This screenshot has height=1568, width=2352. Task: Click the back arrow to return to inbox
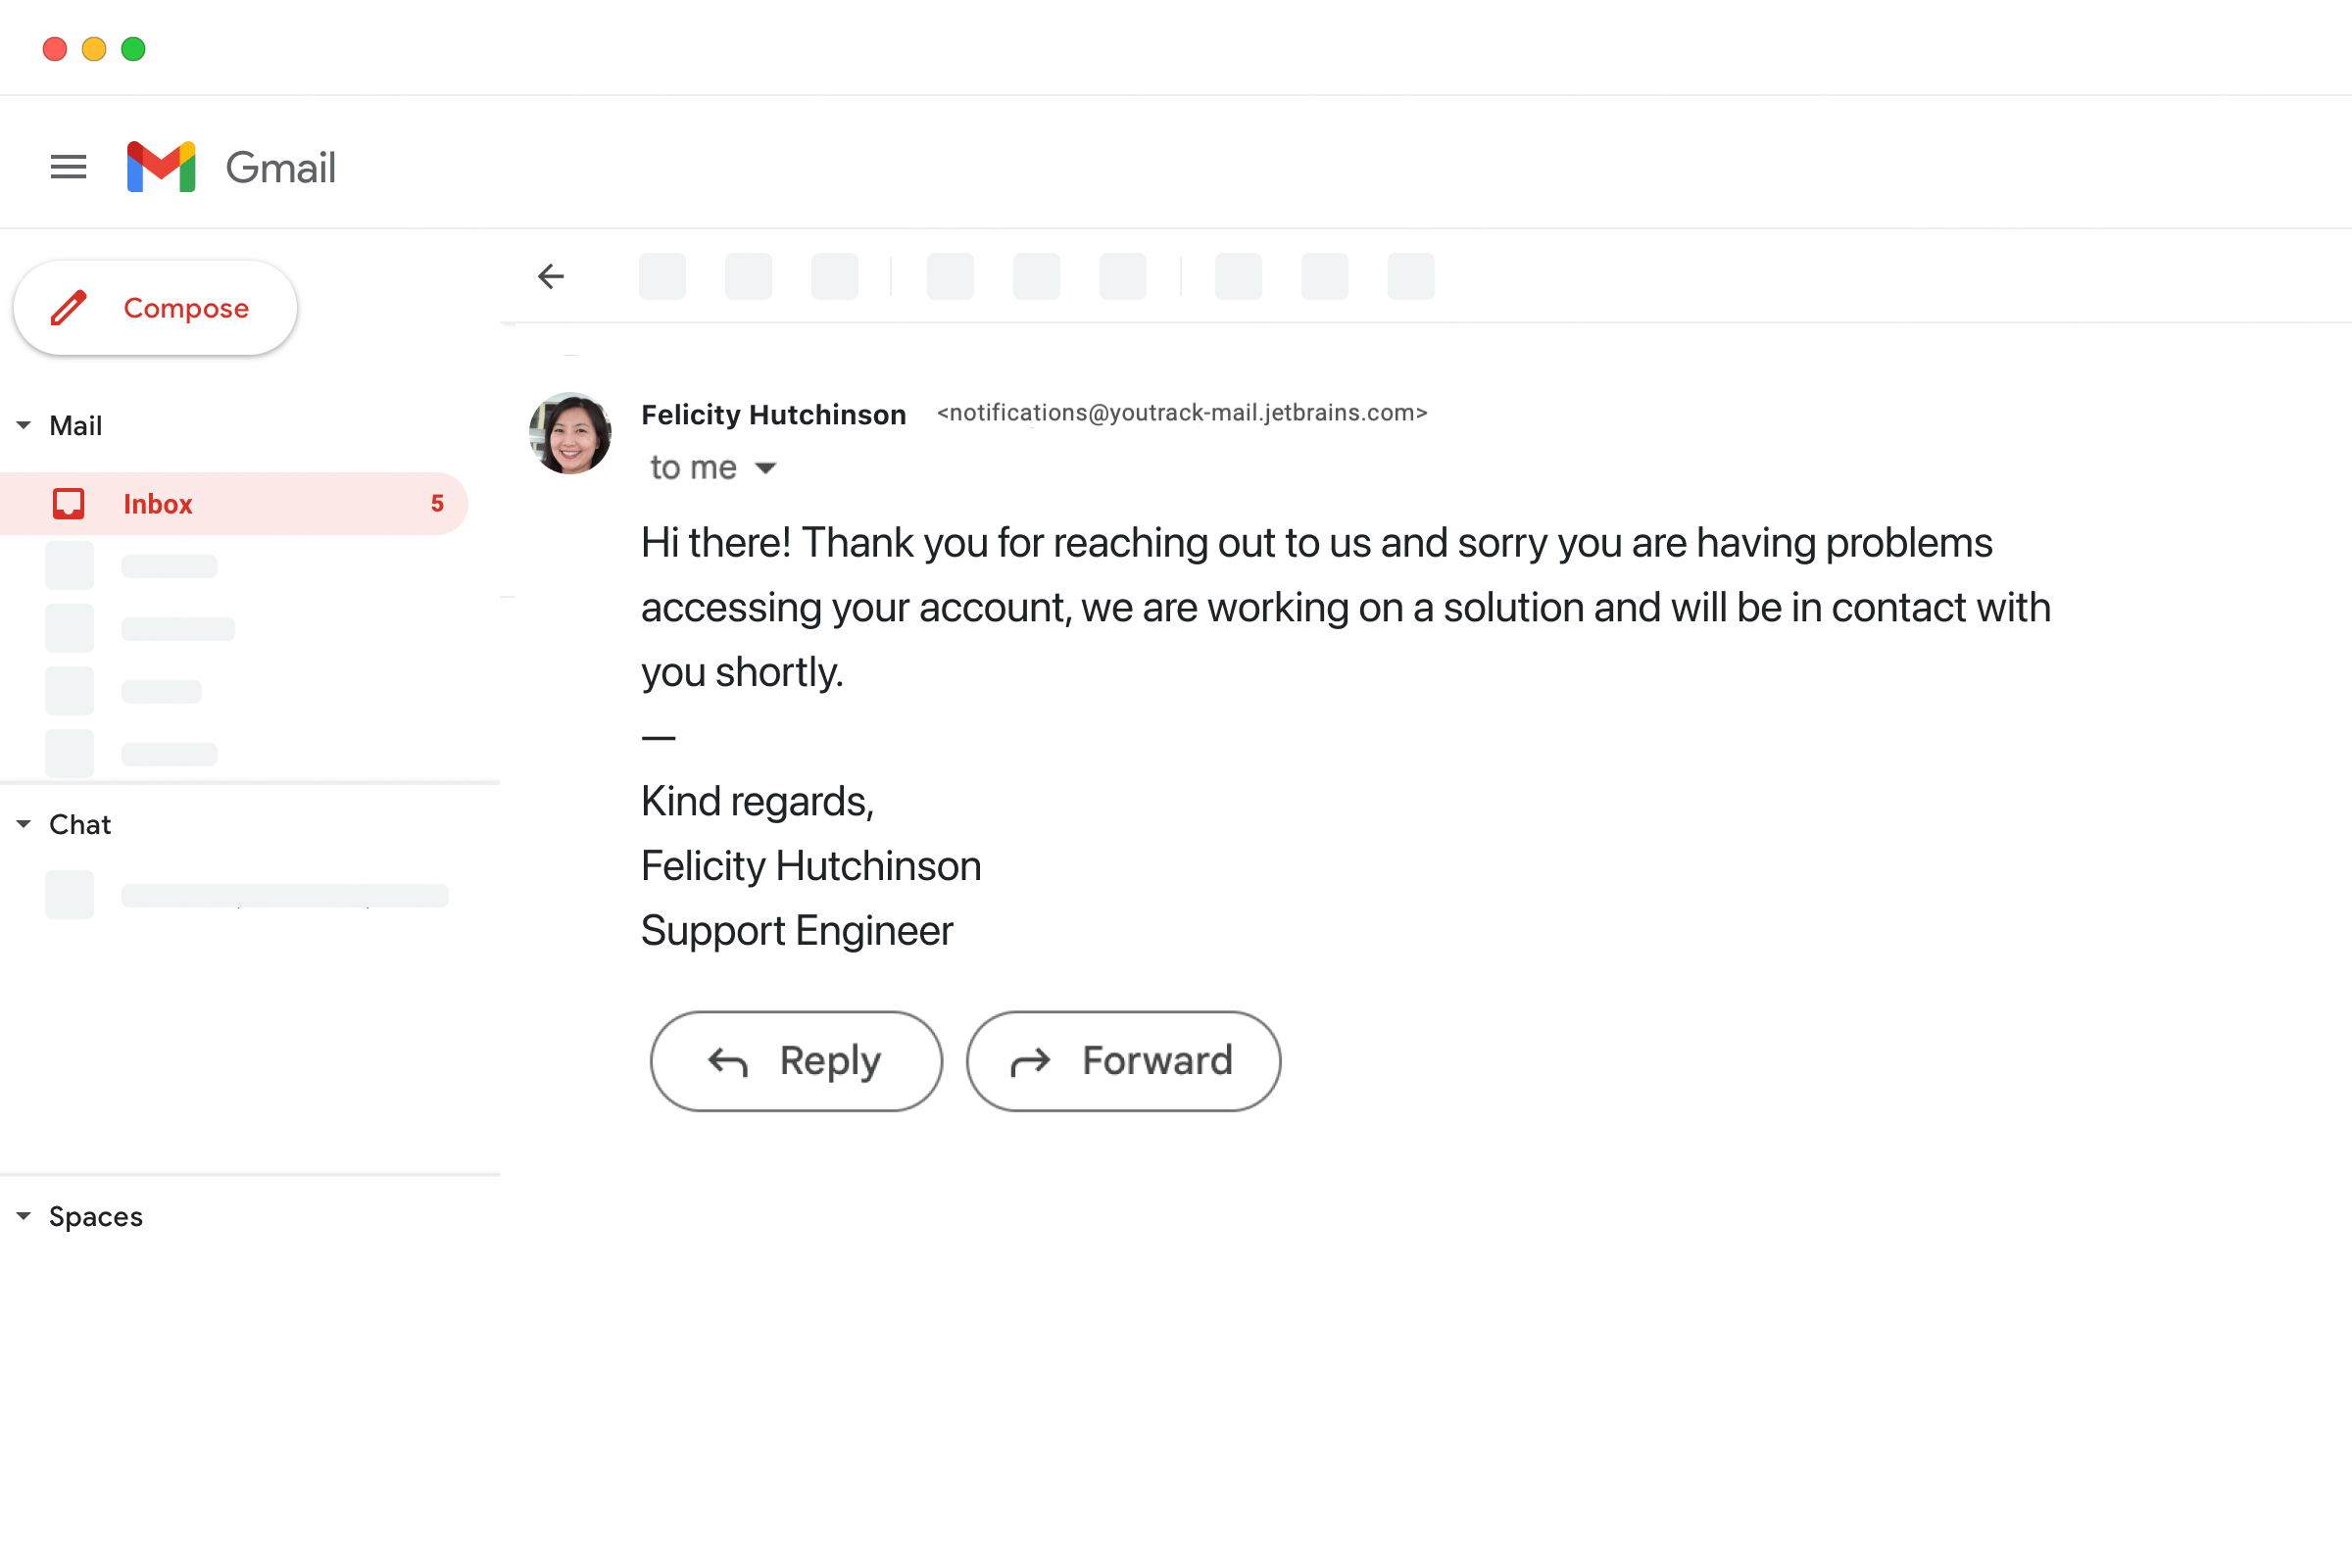click(551, 276)
